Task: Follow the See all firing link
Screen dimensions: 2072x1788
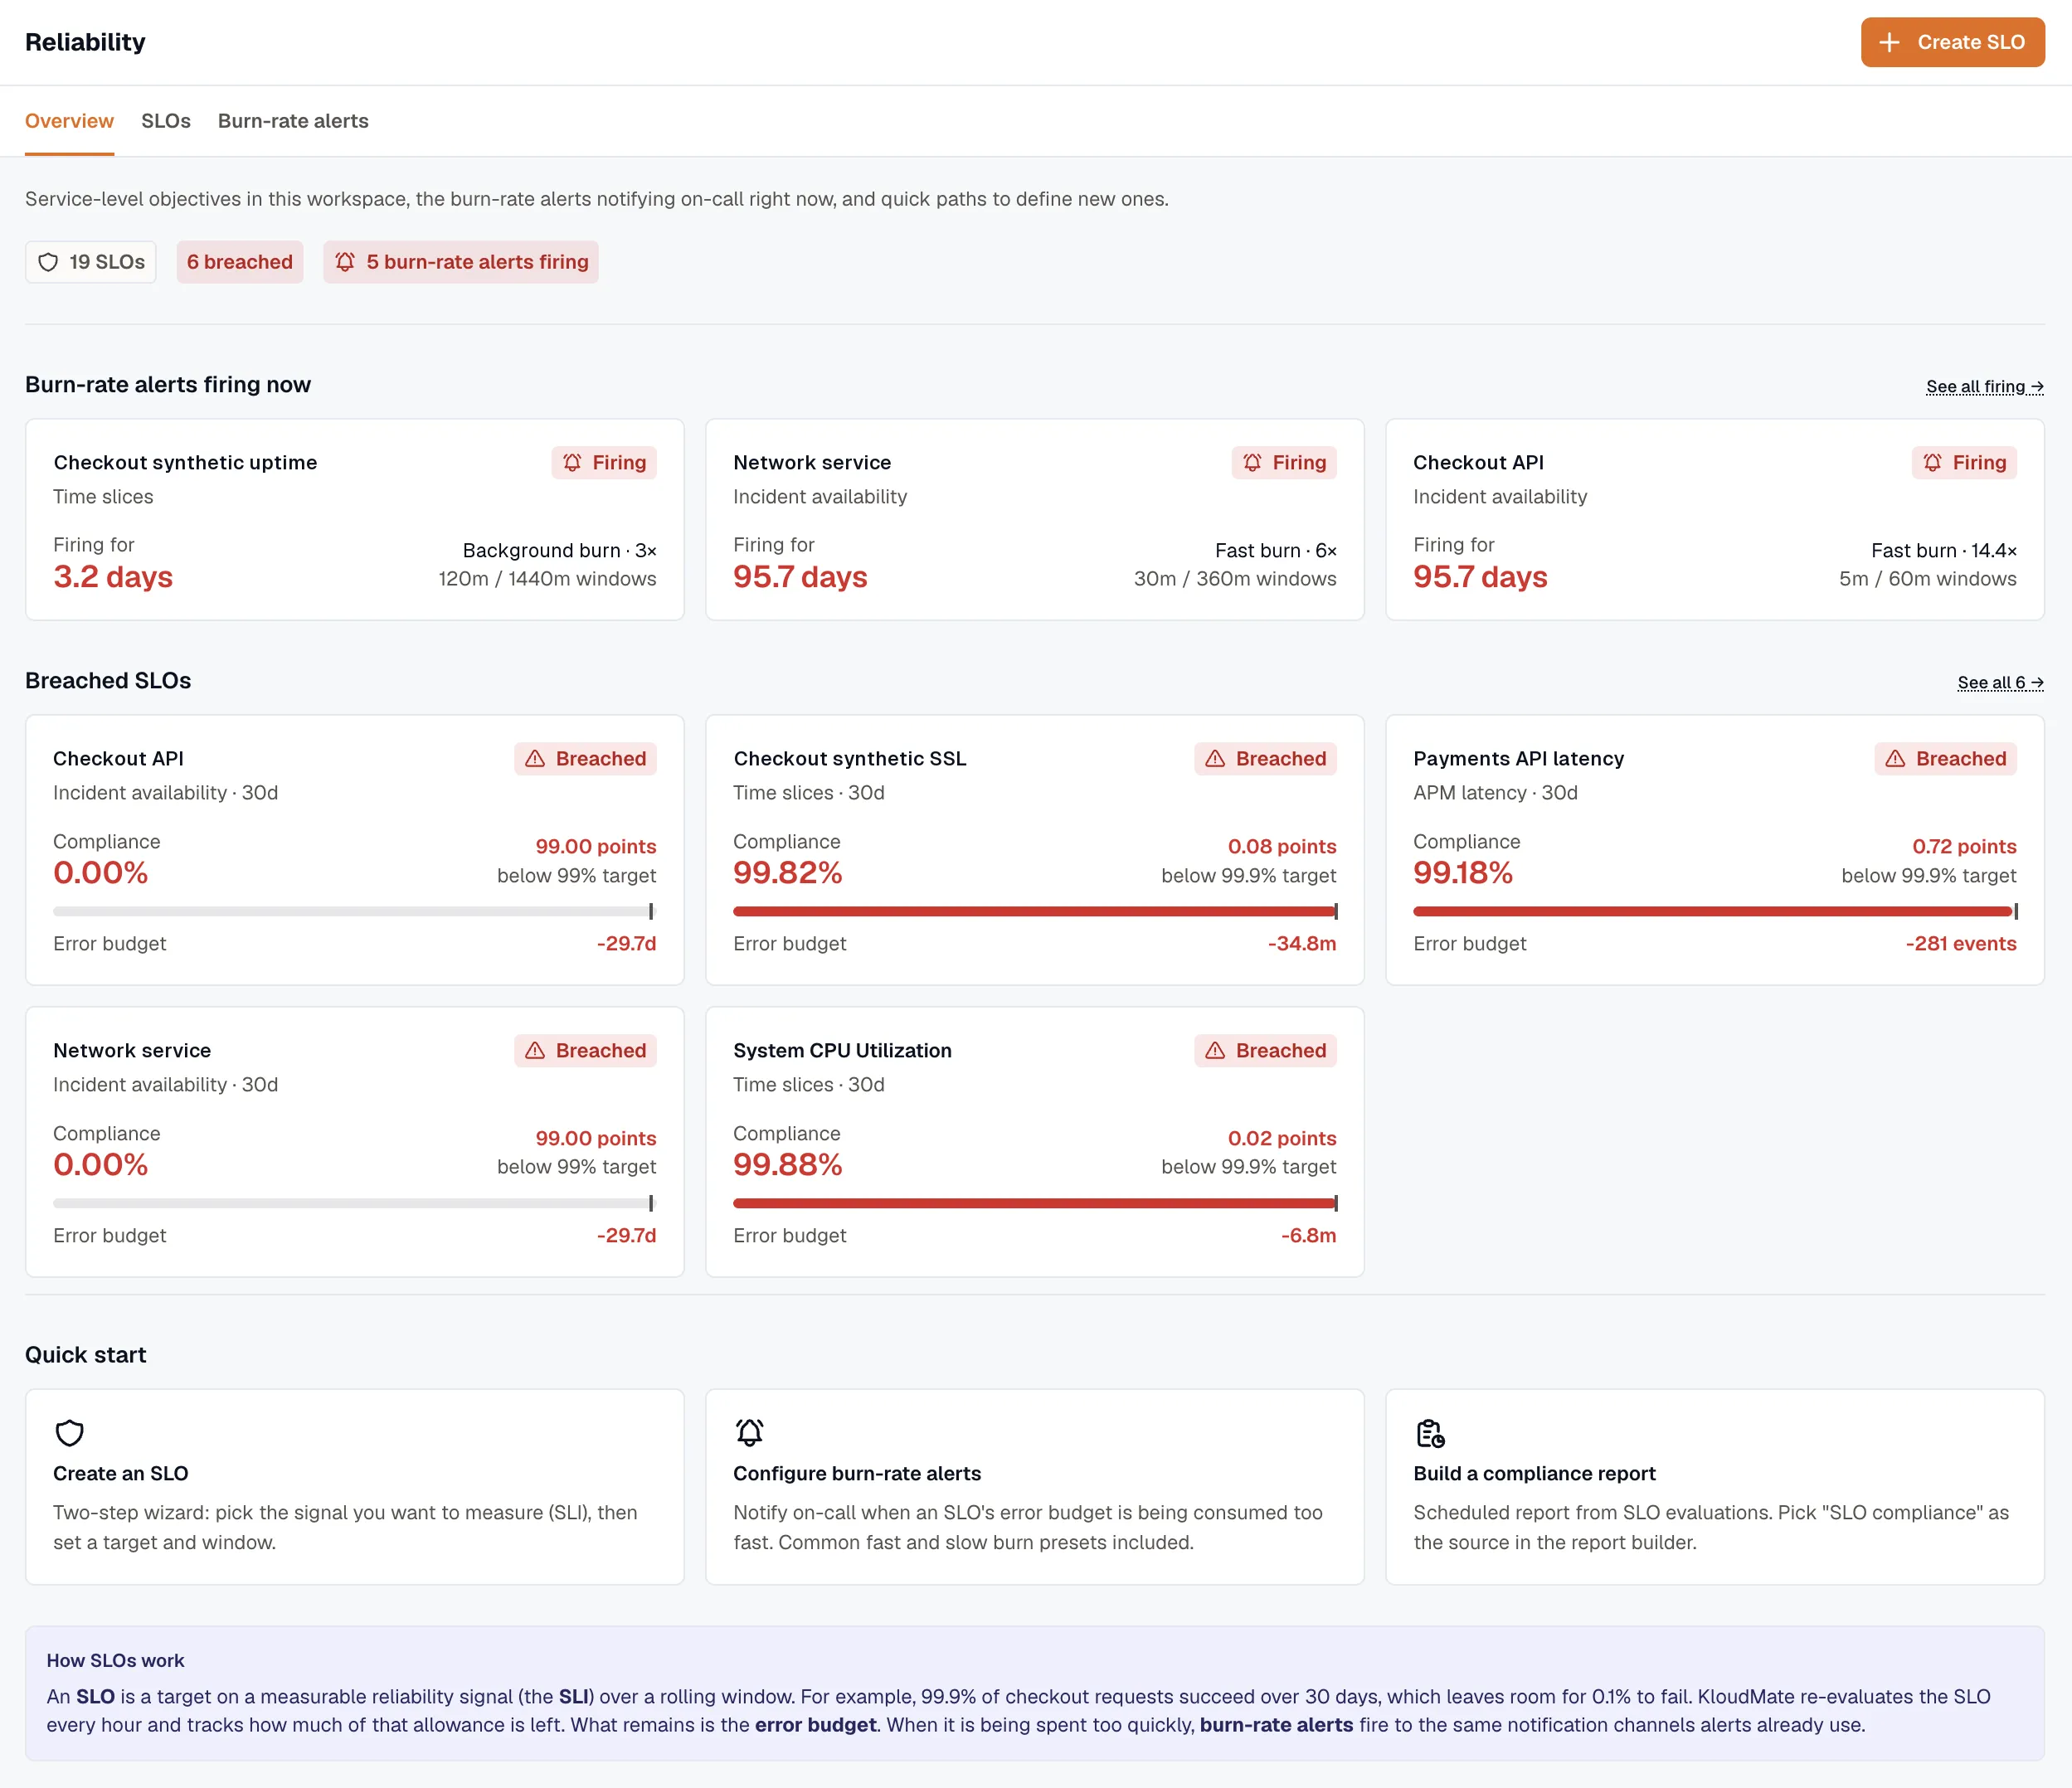Action: click(1985, 386)
